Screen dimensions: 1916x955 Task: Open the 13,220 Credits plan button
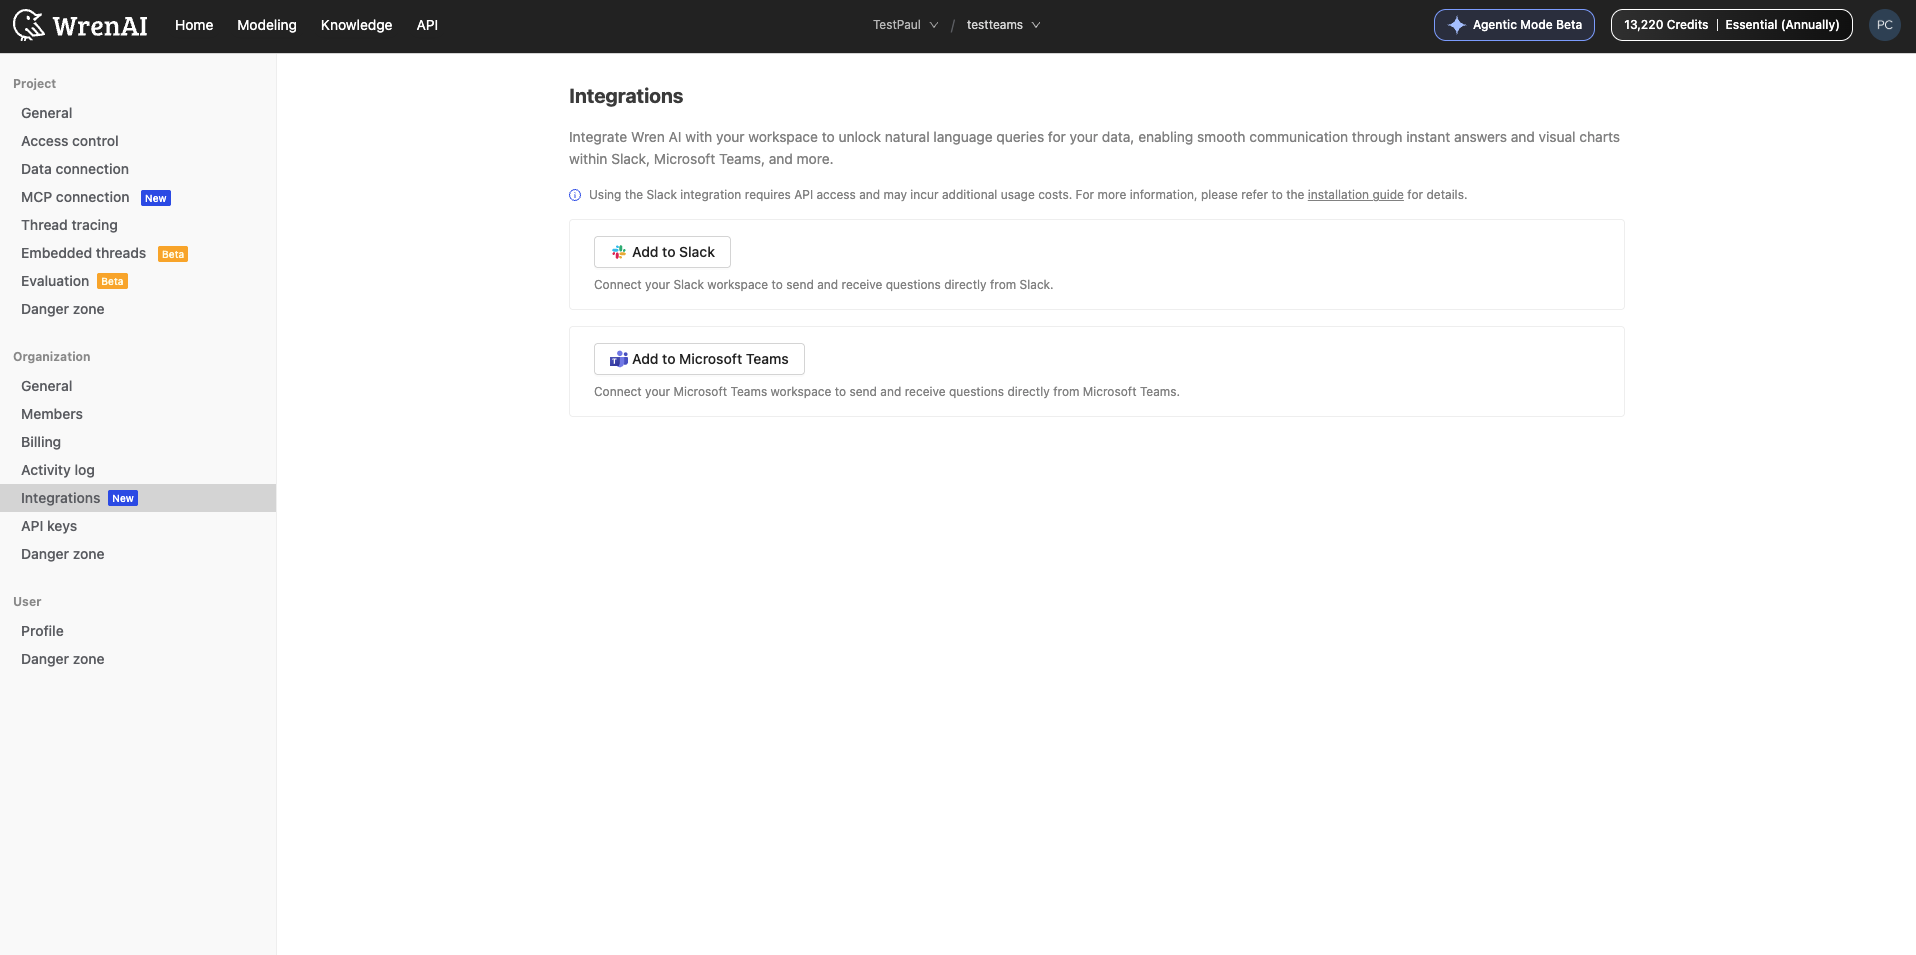point(1731,25)
